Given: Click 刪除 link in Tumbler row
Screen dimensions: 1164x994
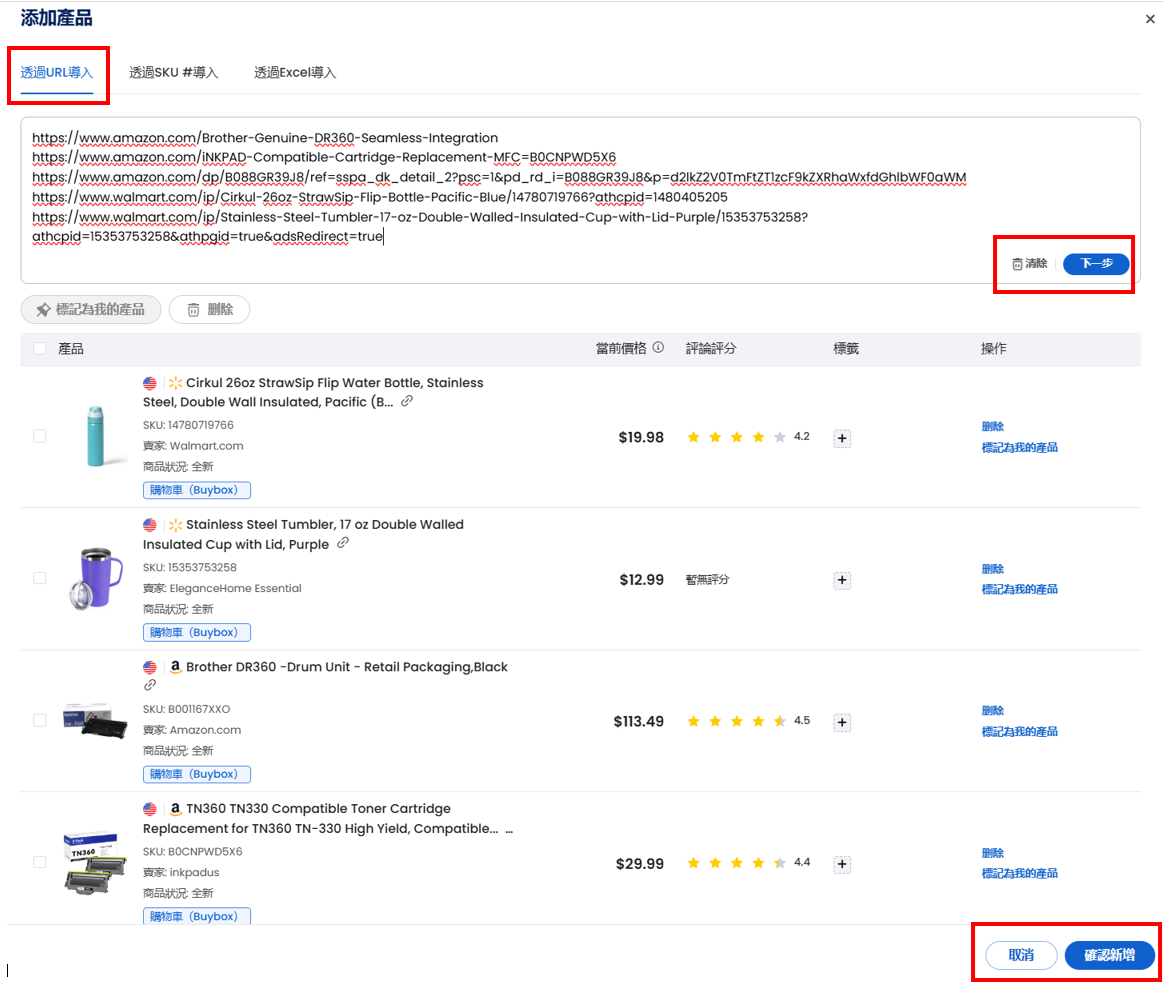Looking at the screenshot, I should click(x=993, y=569).
